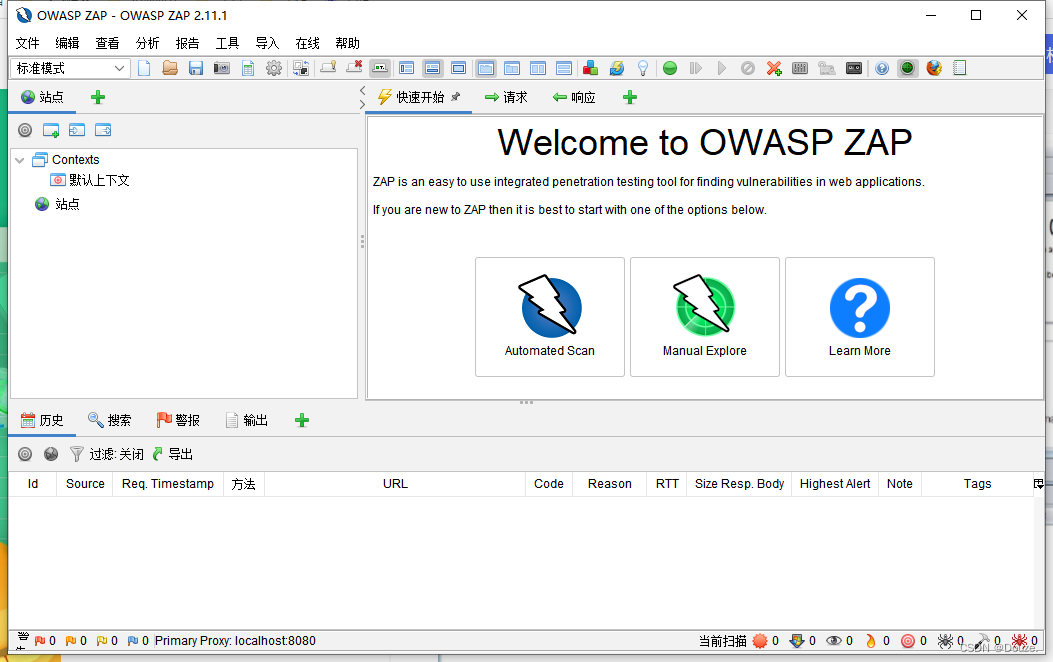Switch to the 警报 tab
The width and height of the screenshot is (1053, 662).
[178, 420]
